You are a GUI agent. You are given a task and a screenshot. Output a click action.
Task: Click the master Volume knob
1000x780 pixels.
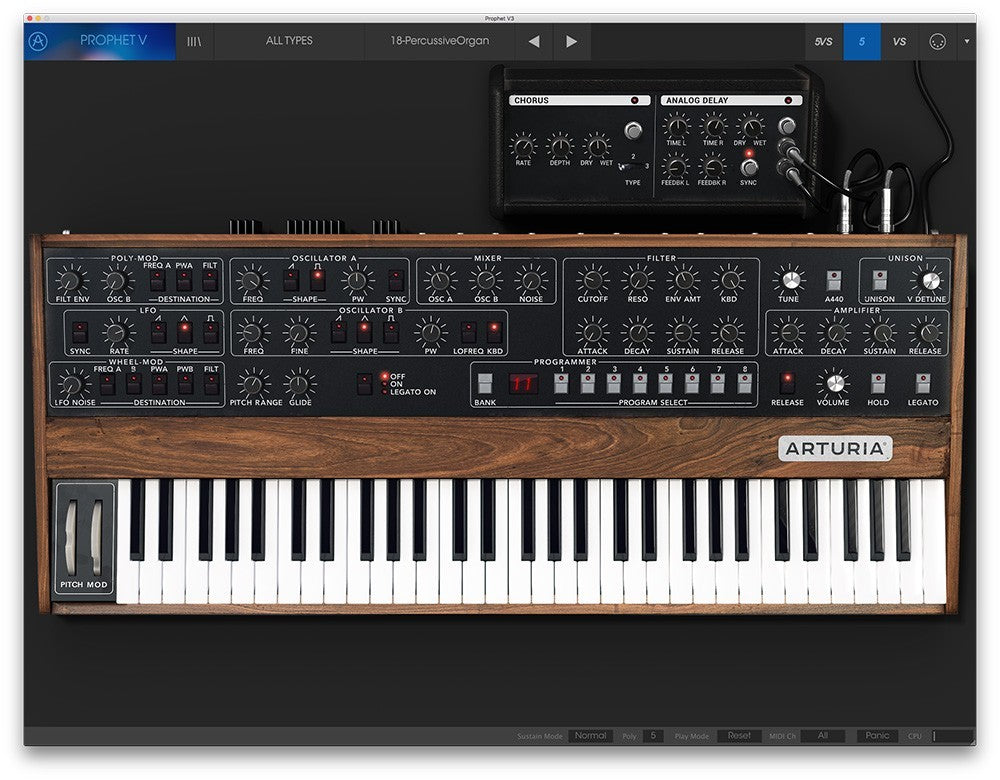(x=834, y=383)
